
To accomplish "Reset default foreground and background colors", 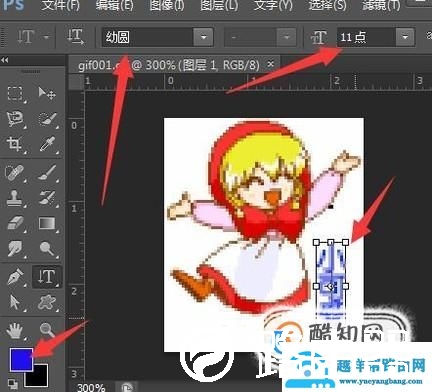I will (x=12, y=385).
